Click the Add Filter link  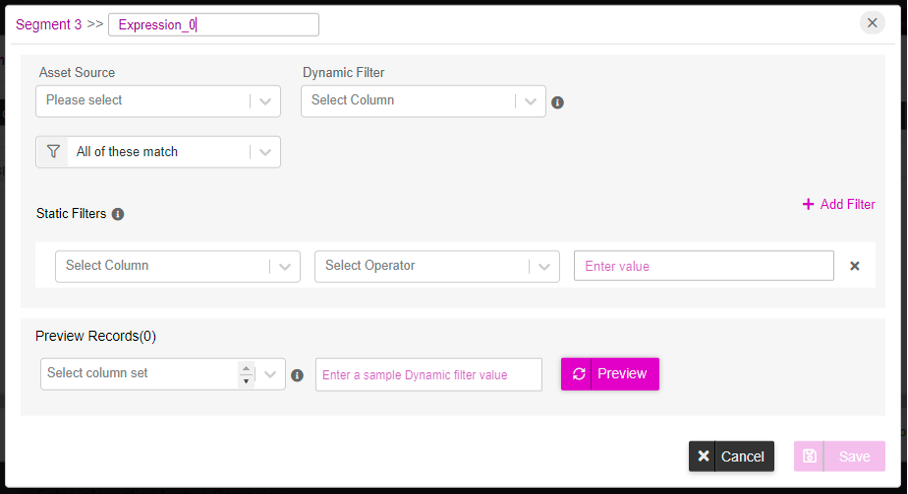[839, 204]
